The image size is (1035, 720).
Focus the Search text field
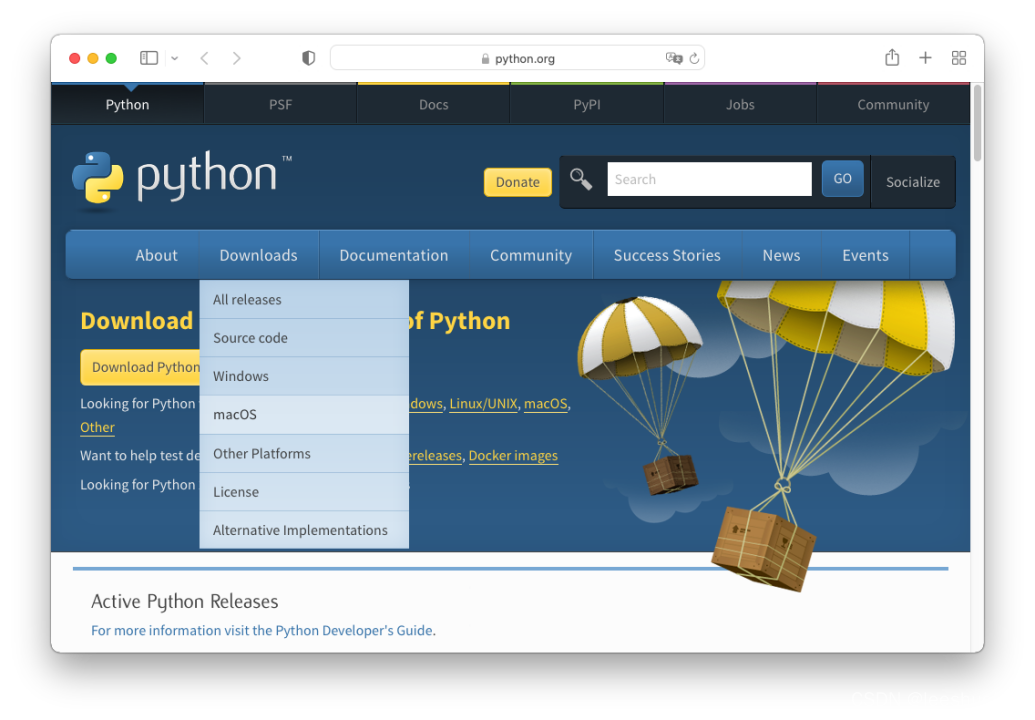pos(709,179)
